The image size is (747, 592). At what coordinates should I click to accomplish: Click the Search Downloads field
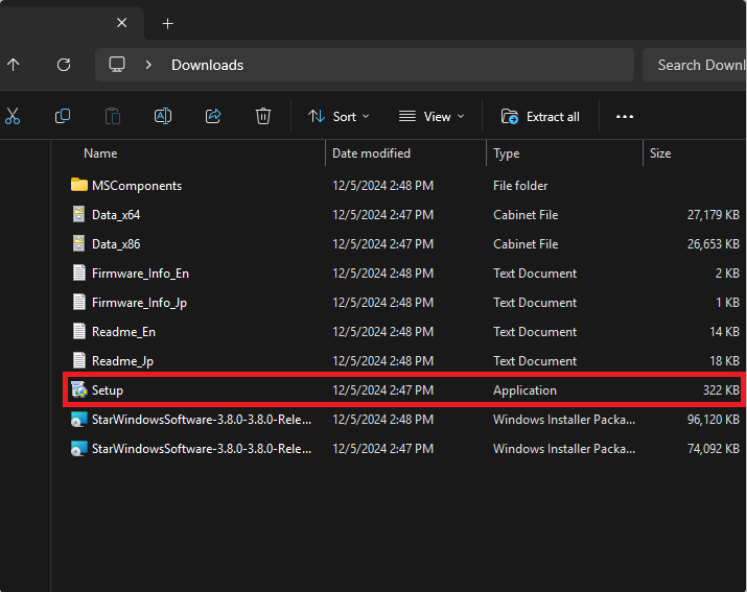[x=695, y=65]
